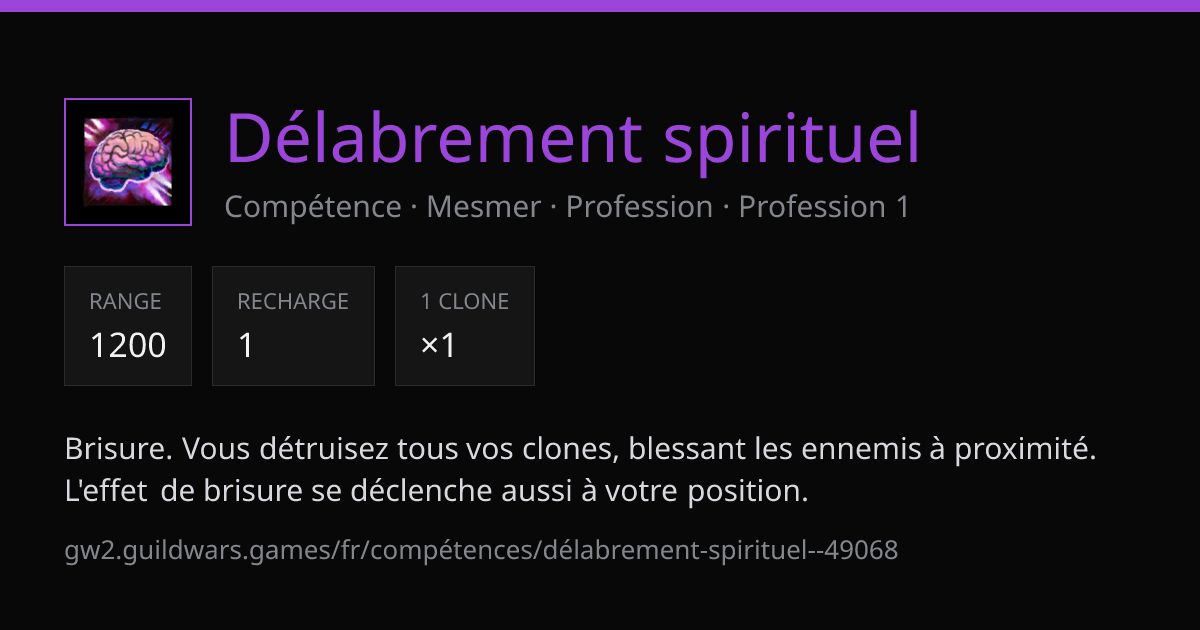Click the RANGE stat label
1200x630 pixels.
[125, 301]
